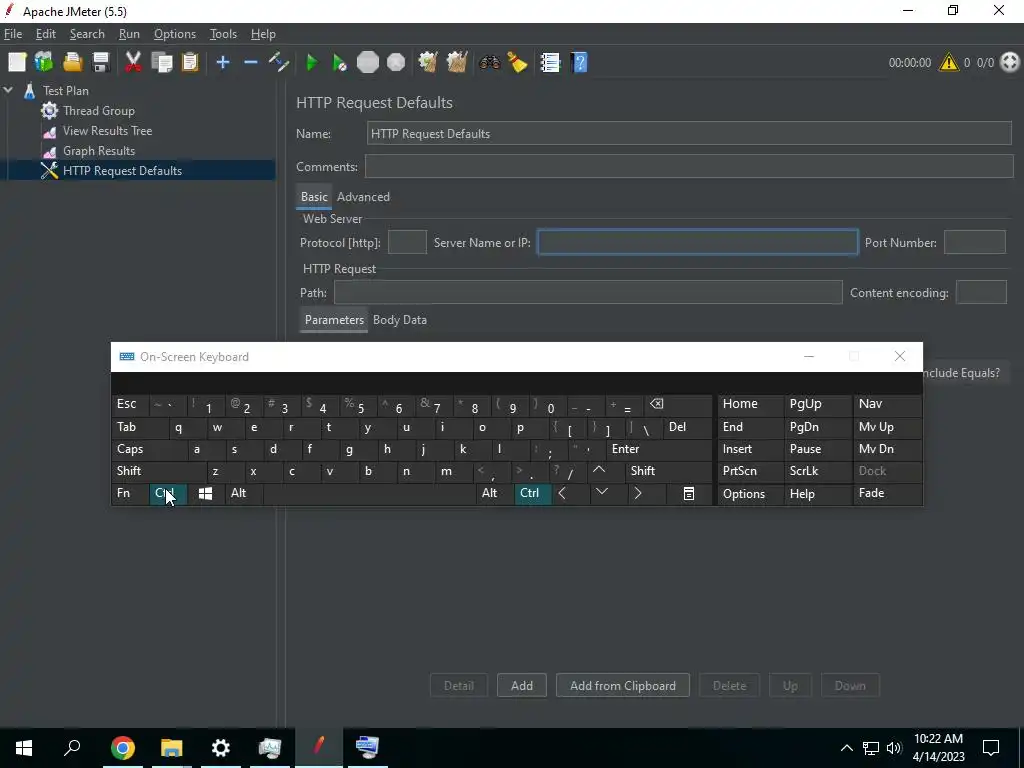Click the Options key on On-Screen Keyboard
1024x768 pixels.
pos(750,494)
